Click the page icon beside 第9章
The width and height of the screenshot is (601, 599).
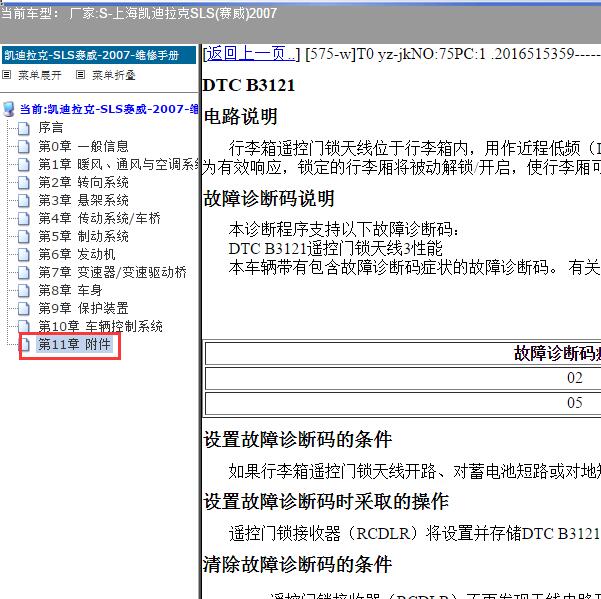coord(24,309)
